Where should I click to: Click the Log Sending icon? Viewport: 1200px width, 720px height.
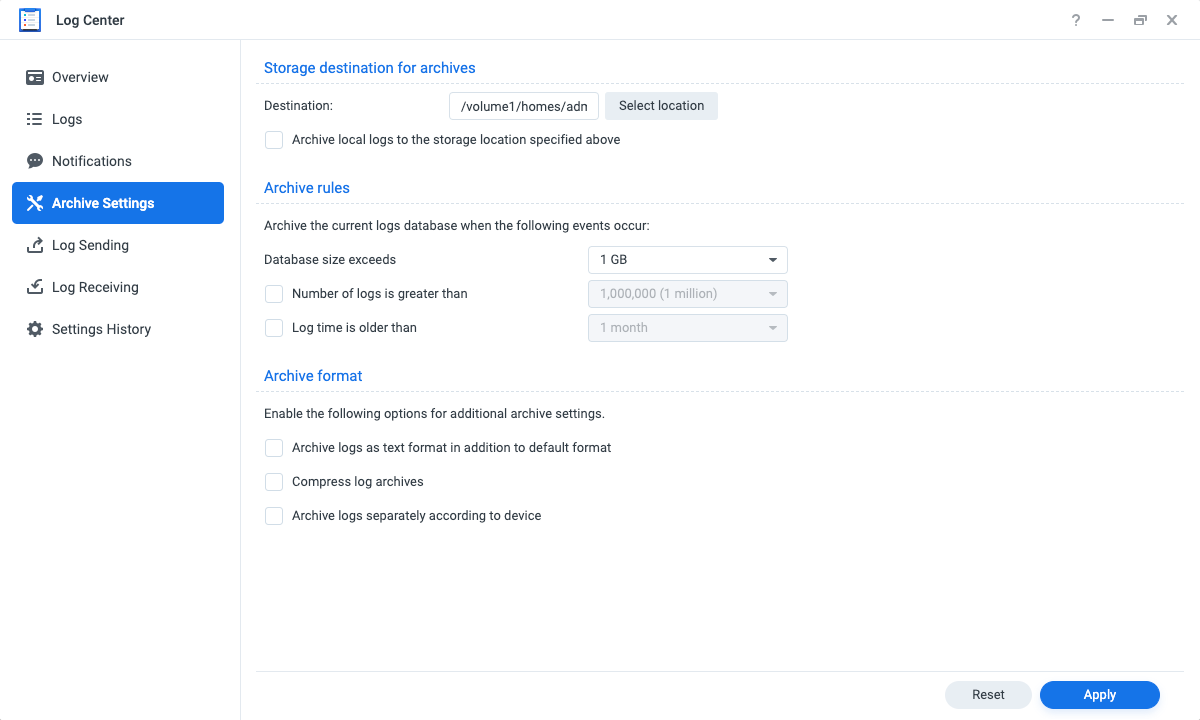35,245
